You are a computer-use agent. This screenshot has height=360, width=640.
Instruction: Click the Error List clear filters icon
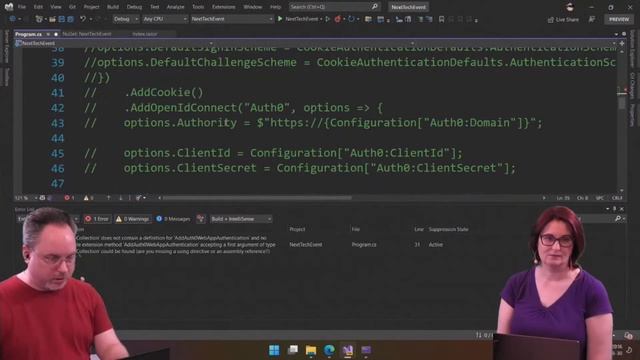coord(200,219)
